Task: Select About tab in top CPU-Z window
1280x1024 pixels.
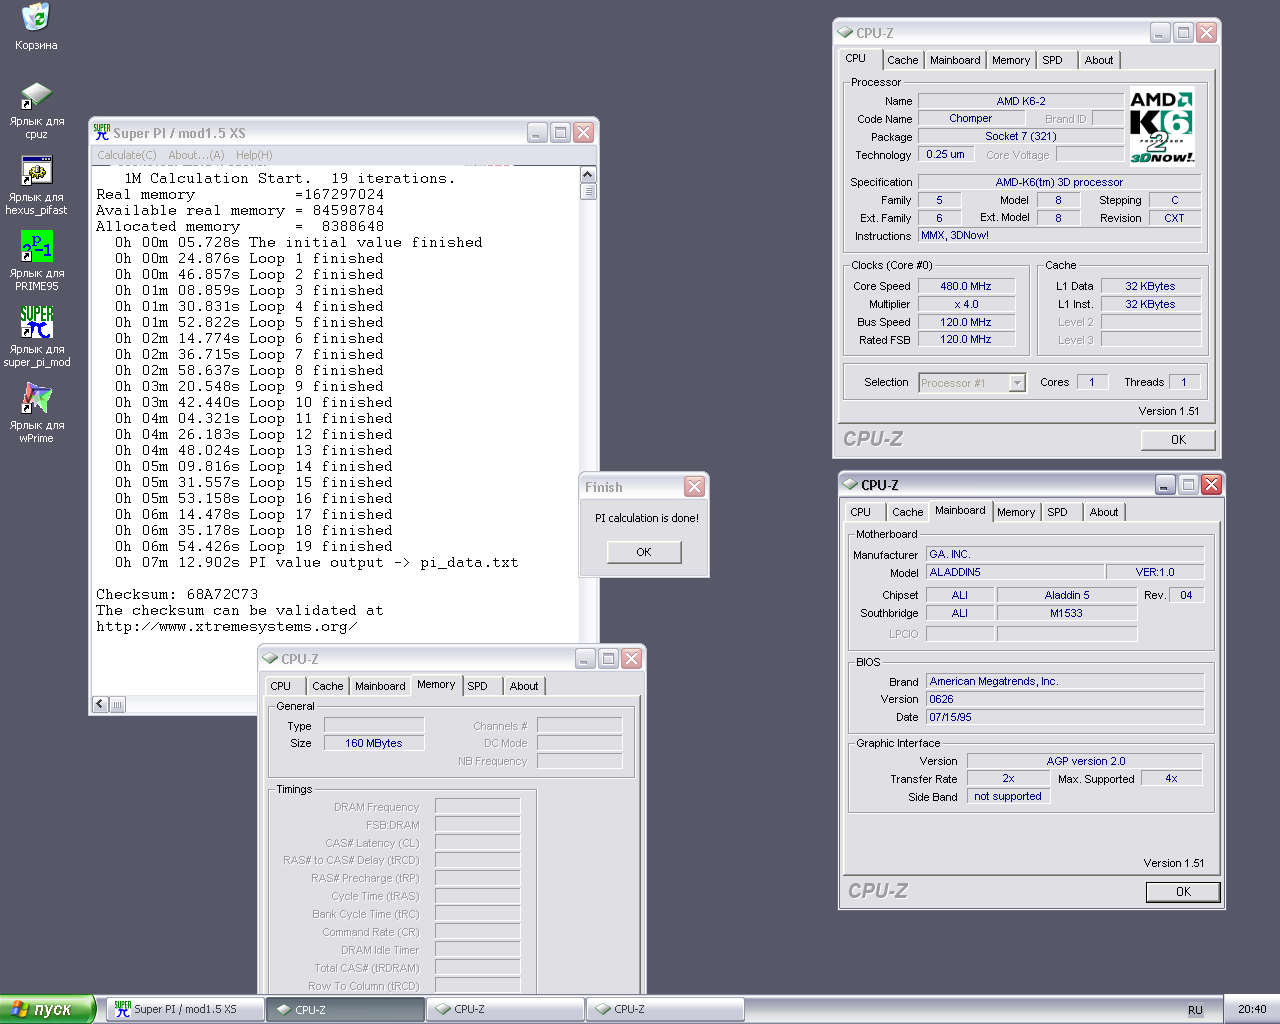Action: coord(1099,60)
